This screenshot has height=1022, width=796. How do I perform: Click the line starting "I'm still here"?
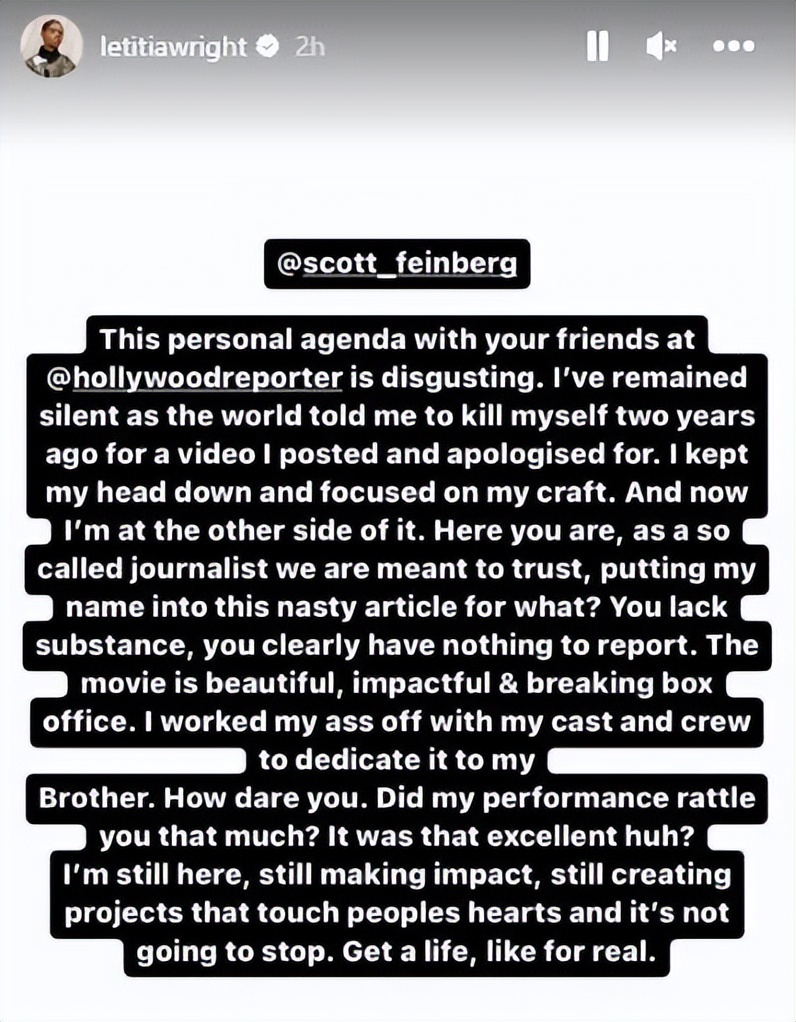(x=396, y=875)
